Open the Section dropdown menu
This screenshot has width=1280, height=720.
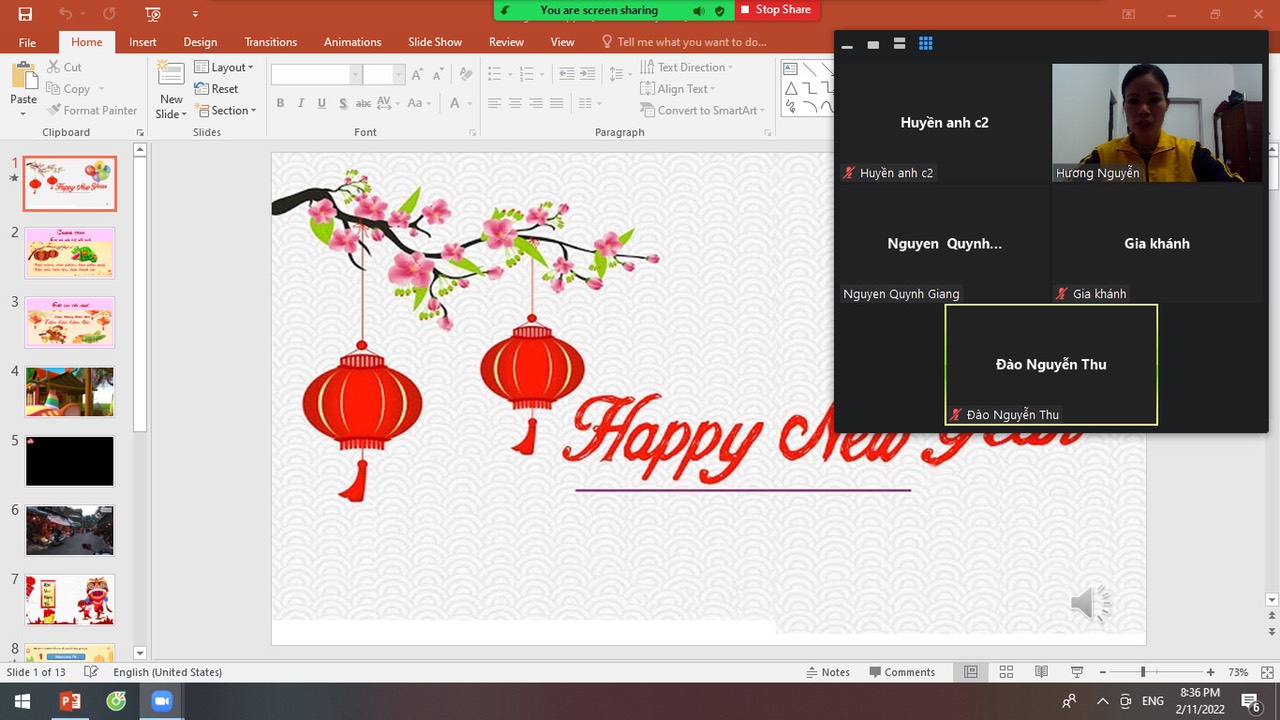pyautogui.click(x=226, y=110)
